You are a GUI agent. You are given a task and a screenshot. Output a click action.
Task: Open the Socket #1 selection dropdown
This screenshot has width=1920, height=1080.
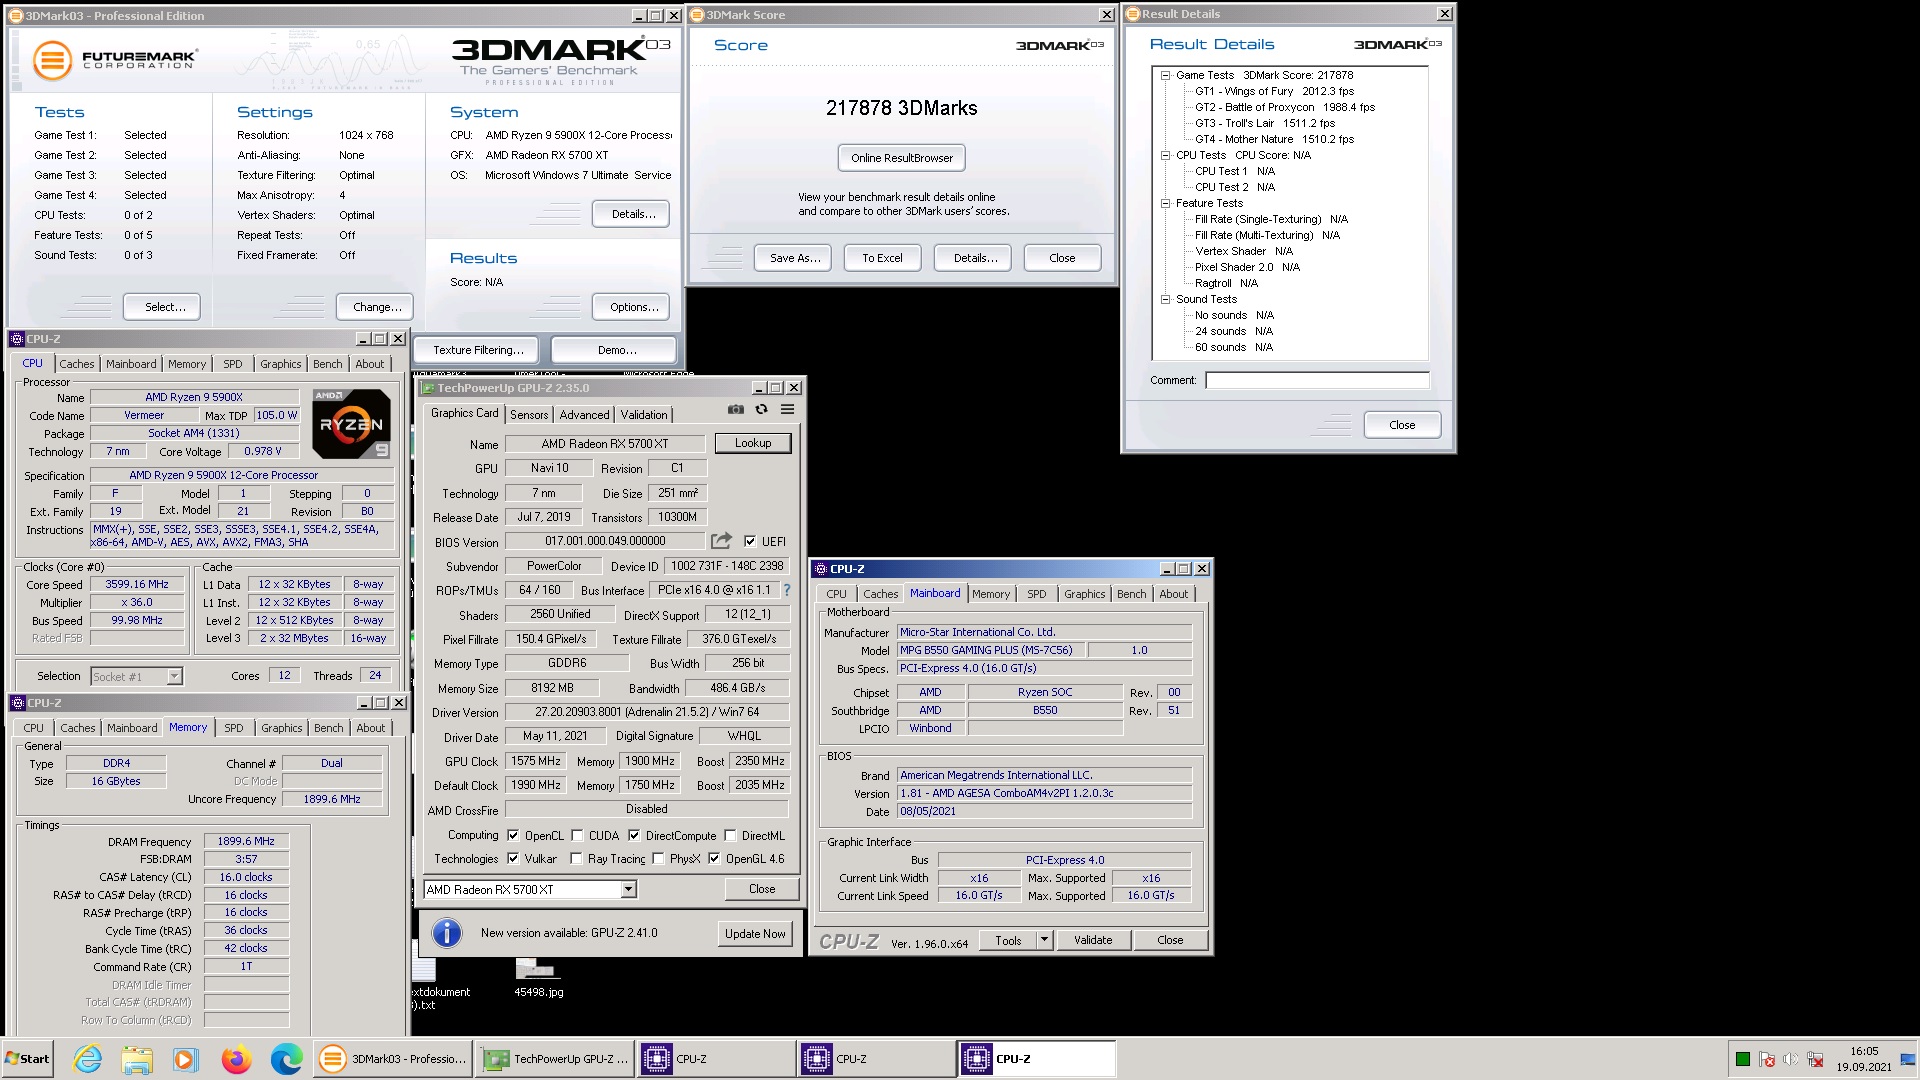point(174,676)
